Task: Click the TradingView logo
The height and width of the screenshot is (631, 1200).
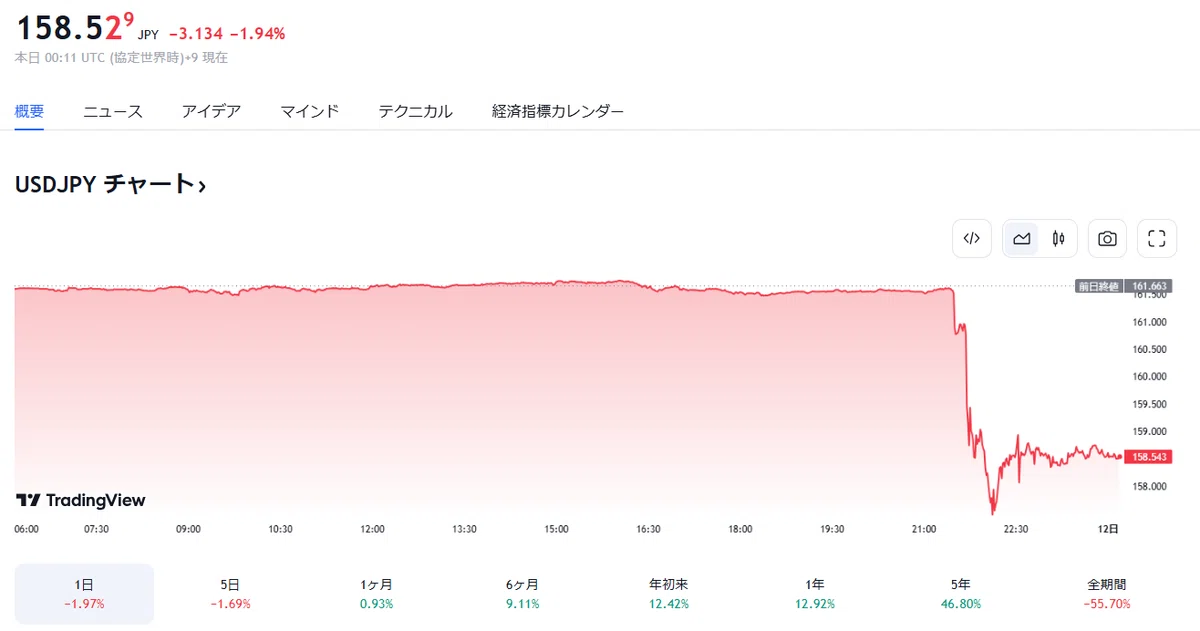Action: [81, 500]
